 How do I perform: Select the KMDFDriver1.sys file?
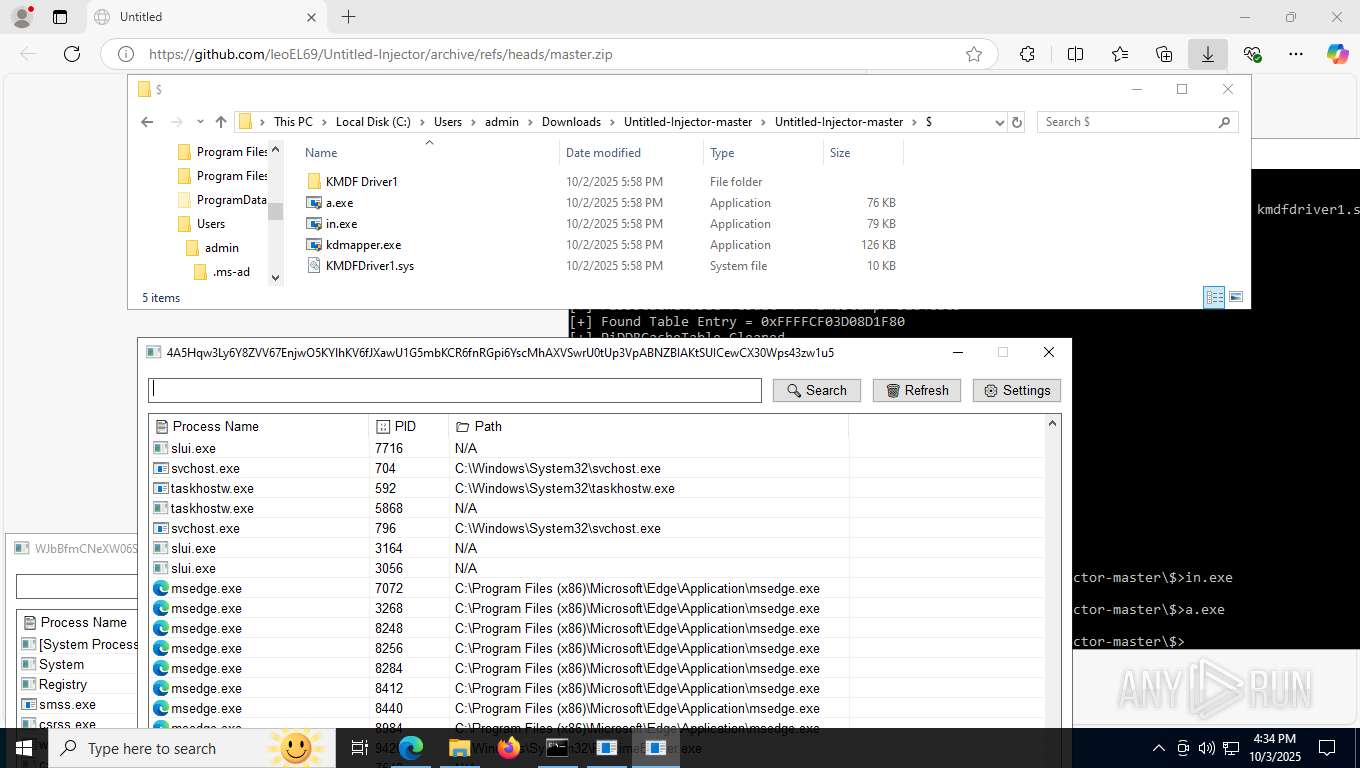coord(369,266)
